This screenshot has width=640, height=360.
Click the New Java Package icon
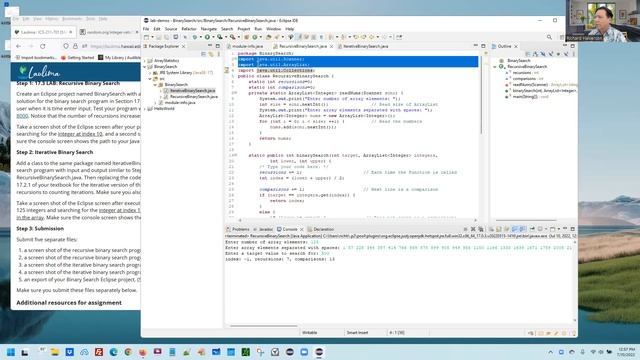[247, 37]
